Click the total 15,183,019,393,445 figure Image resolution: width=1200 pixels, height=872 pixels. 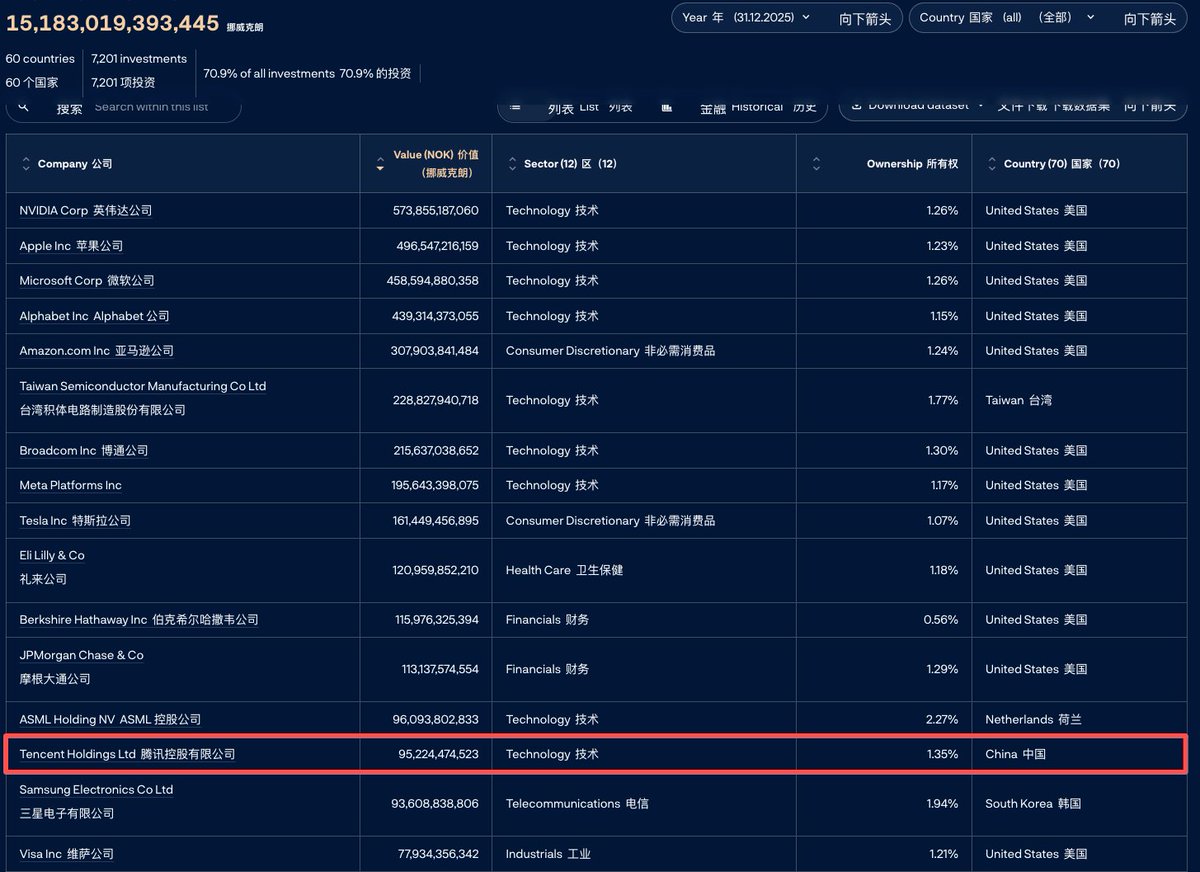click(113, 22)
